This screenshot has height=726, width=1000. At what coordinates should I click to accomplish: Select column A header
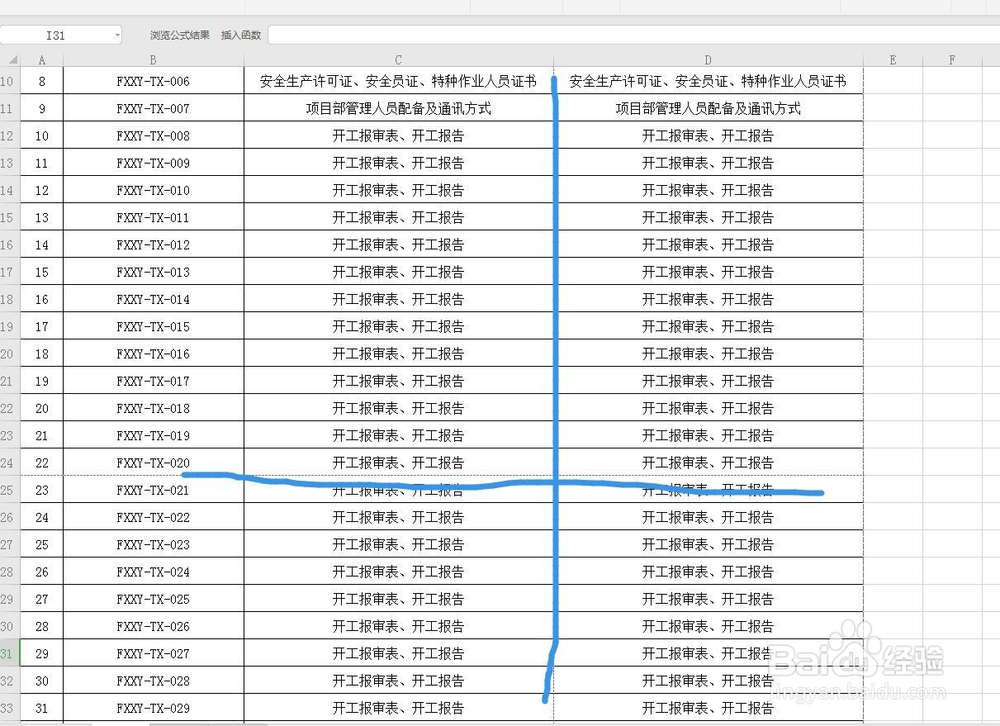[42, 60]
